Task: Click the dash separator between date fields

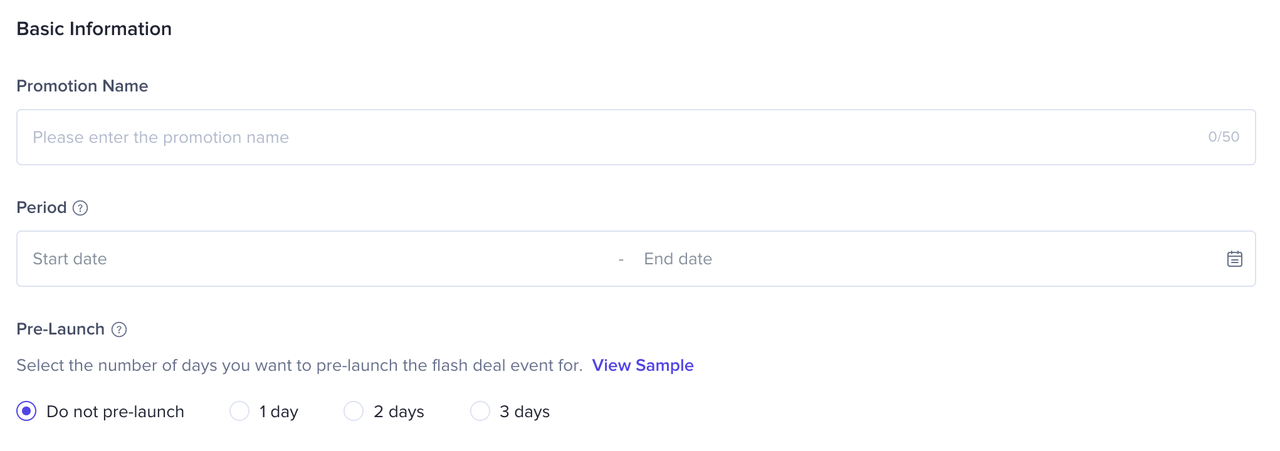Action: pos(621,259)
